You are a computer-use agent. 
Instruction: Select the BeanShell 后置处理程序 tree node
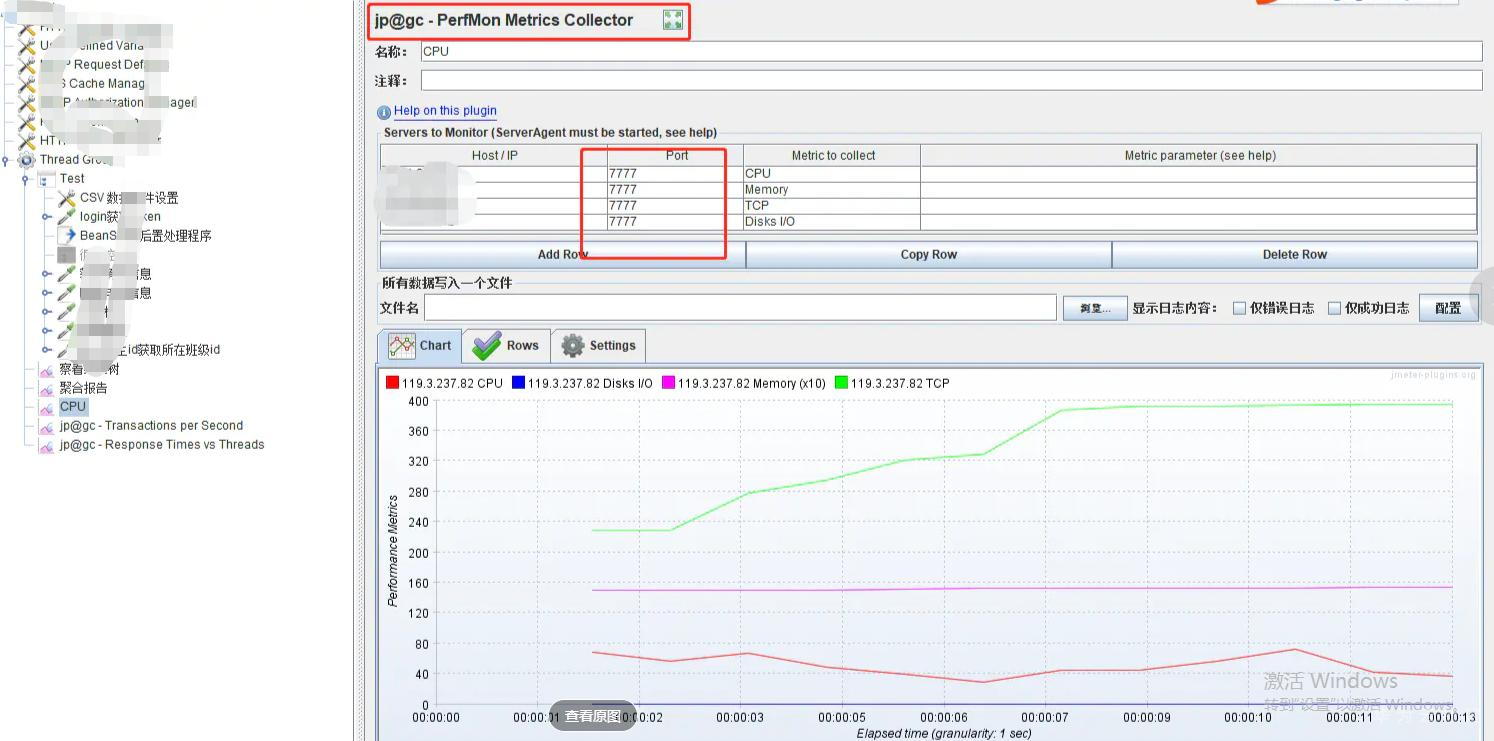[145, 236]
